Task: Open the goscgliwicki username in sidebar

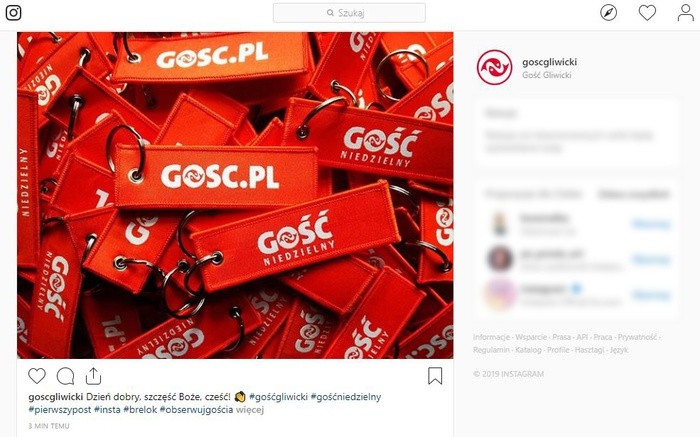Action: [x=549, y=62]
